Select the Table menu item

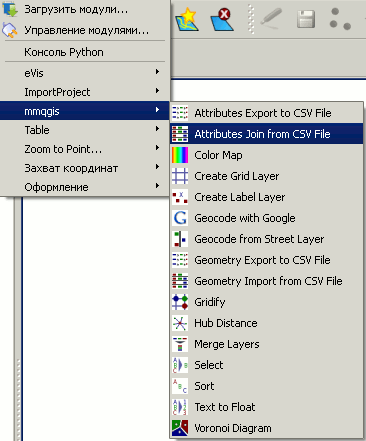[85, 130]
